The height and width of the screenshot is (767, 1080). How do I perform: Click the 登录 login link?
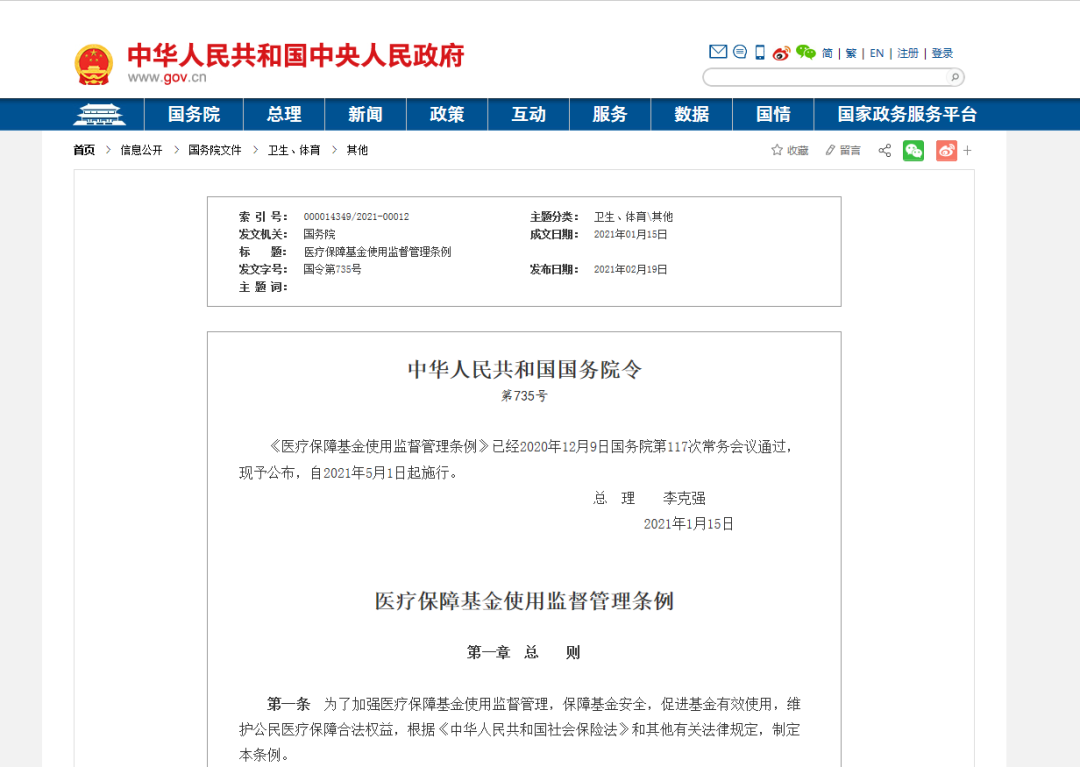click(x=940, y=52)
